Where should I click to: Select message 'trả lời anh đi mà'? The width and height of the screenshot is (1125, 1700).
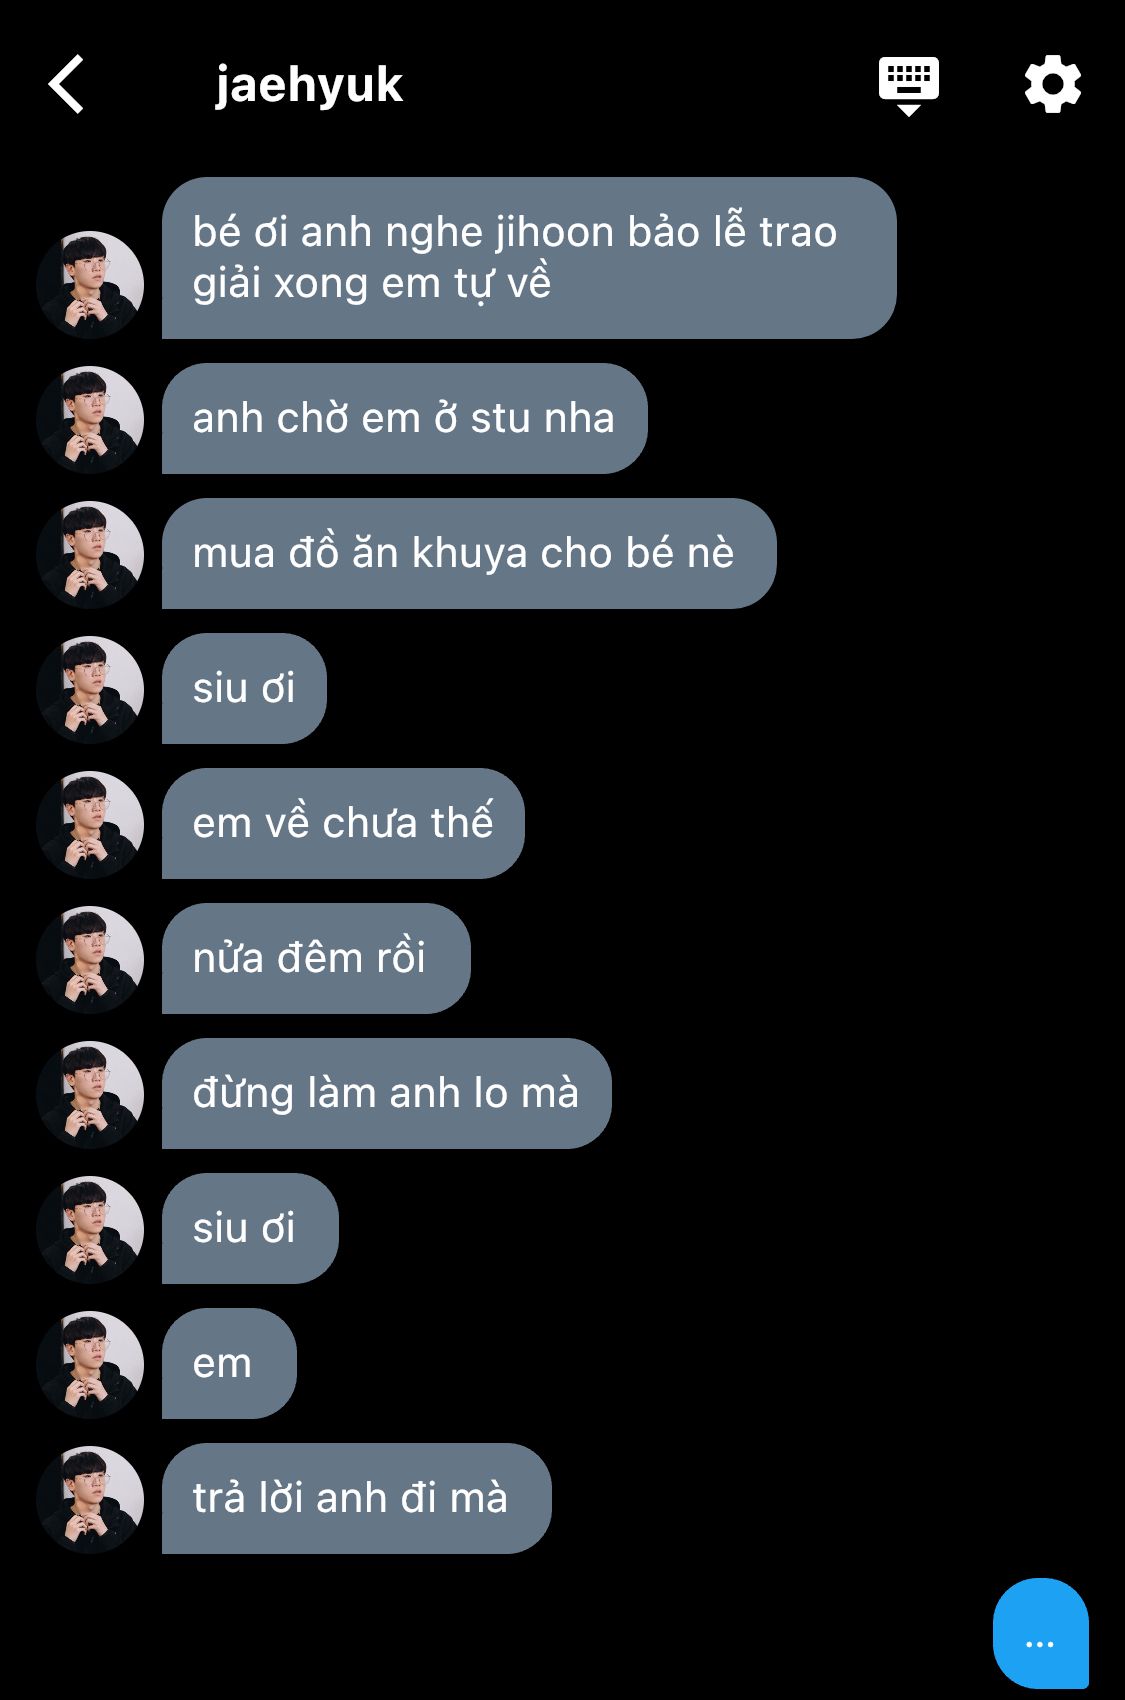(x=356, y=1498)
